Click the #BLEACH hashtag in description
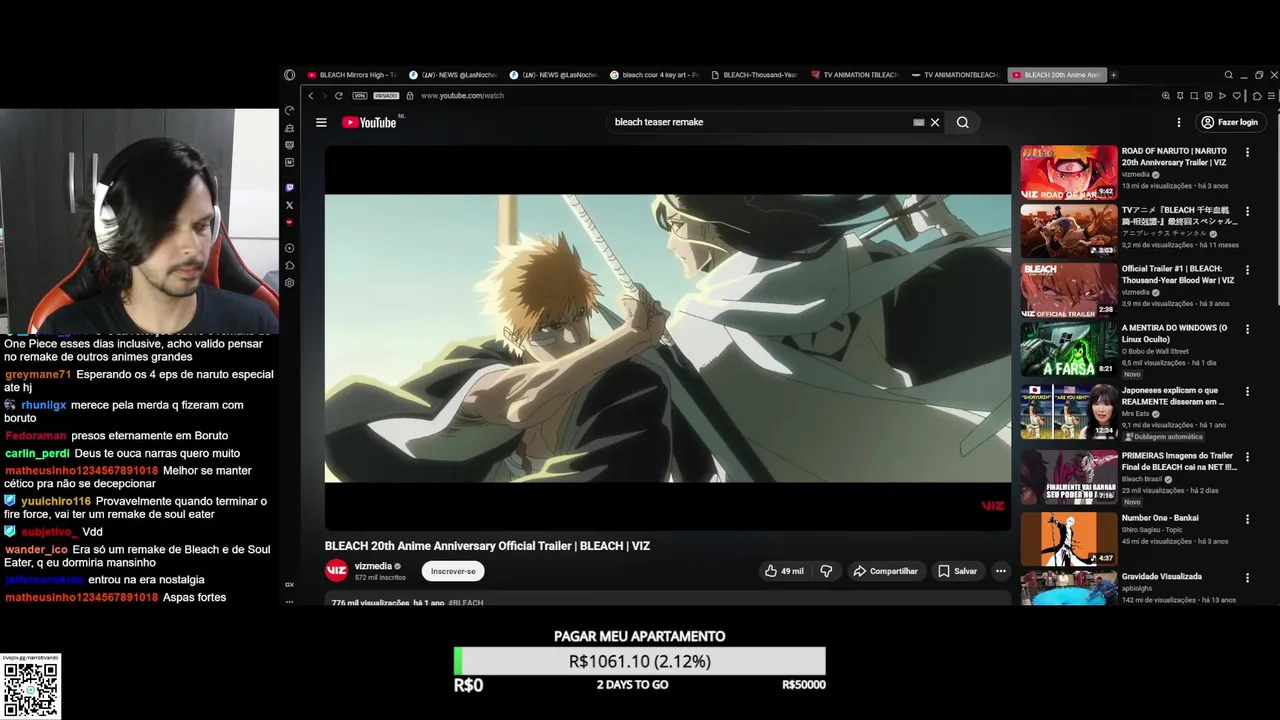Viewport: 1280px width, 720px height. click(x=466, y=603)
